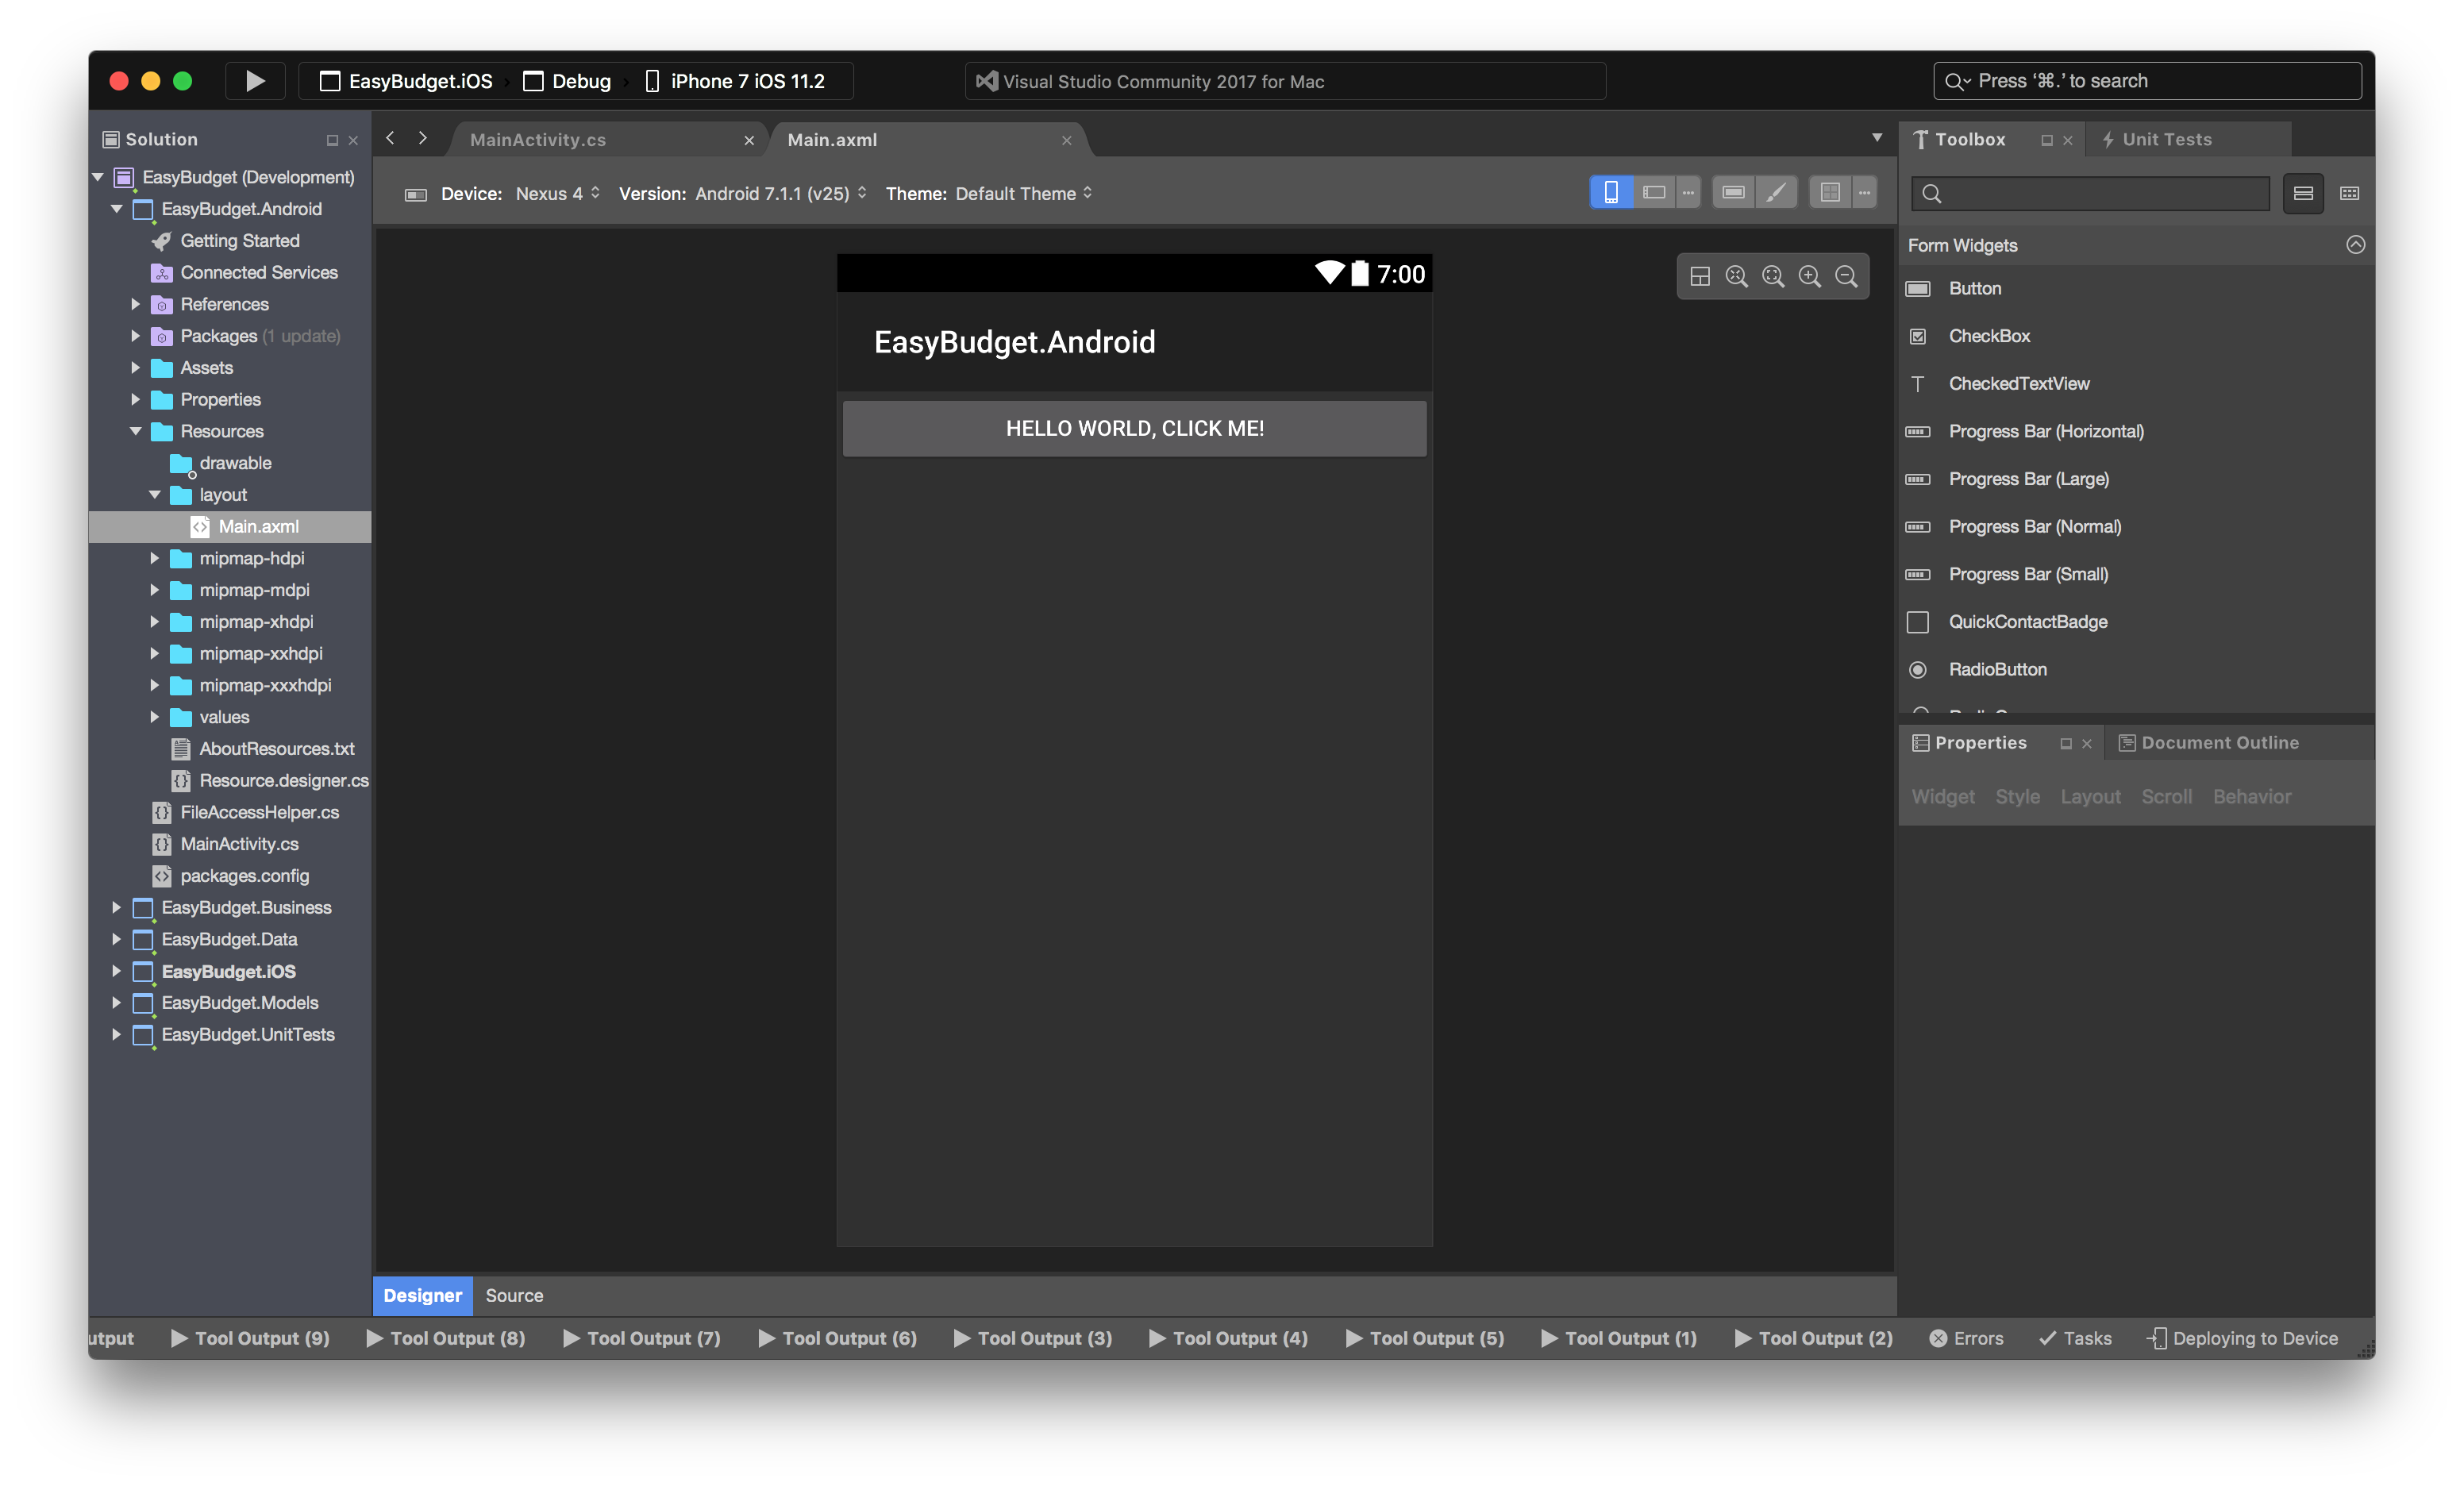Open the Layout properties tab

click(x=2090, y=797)
